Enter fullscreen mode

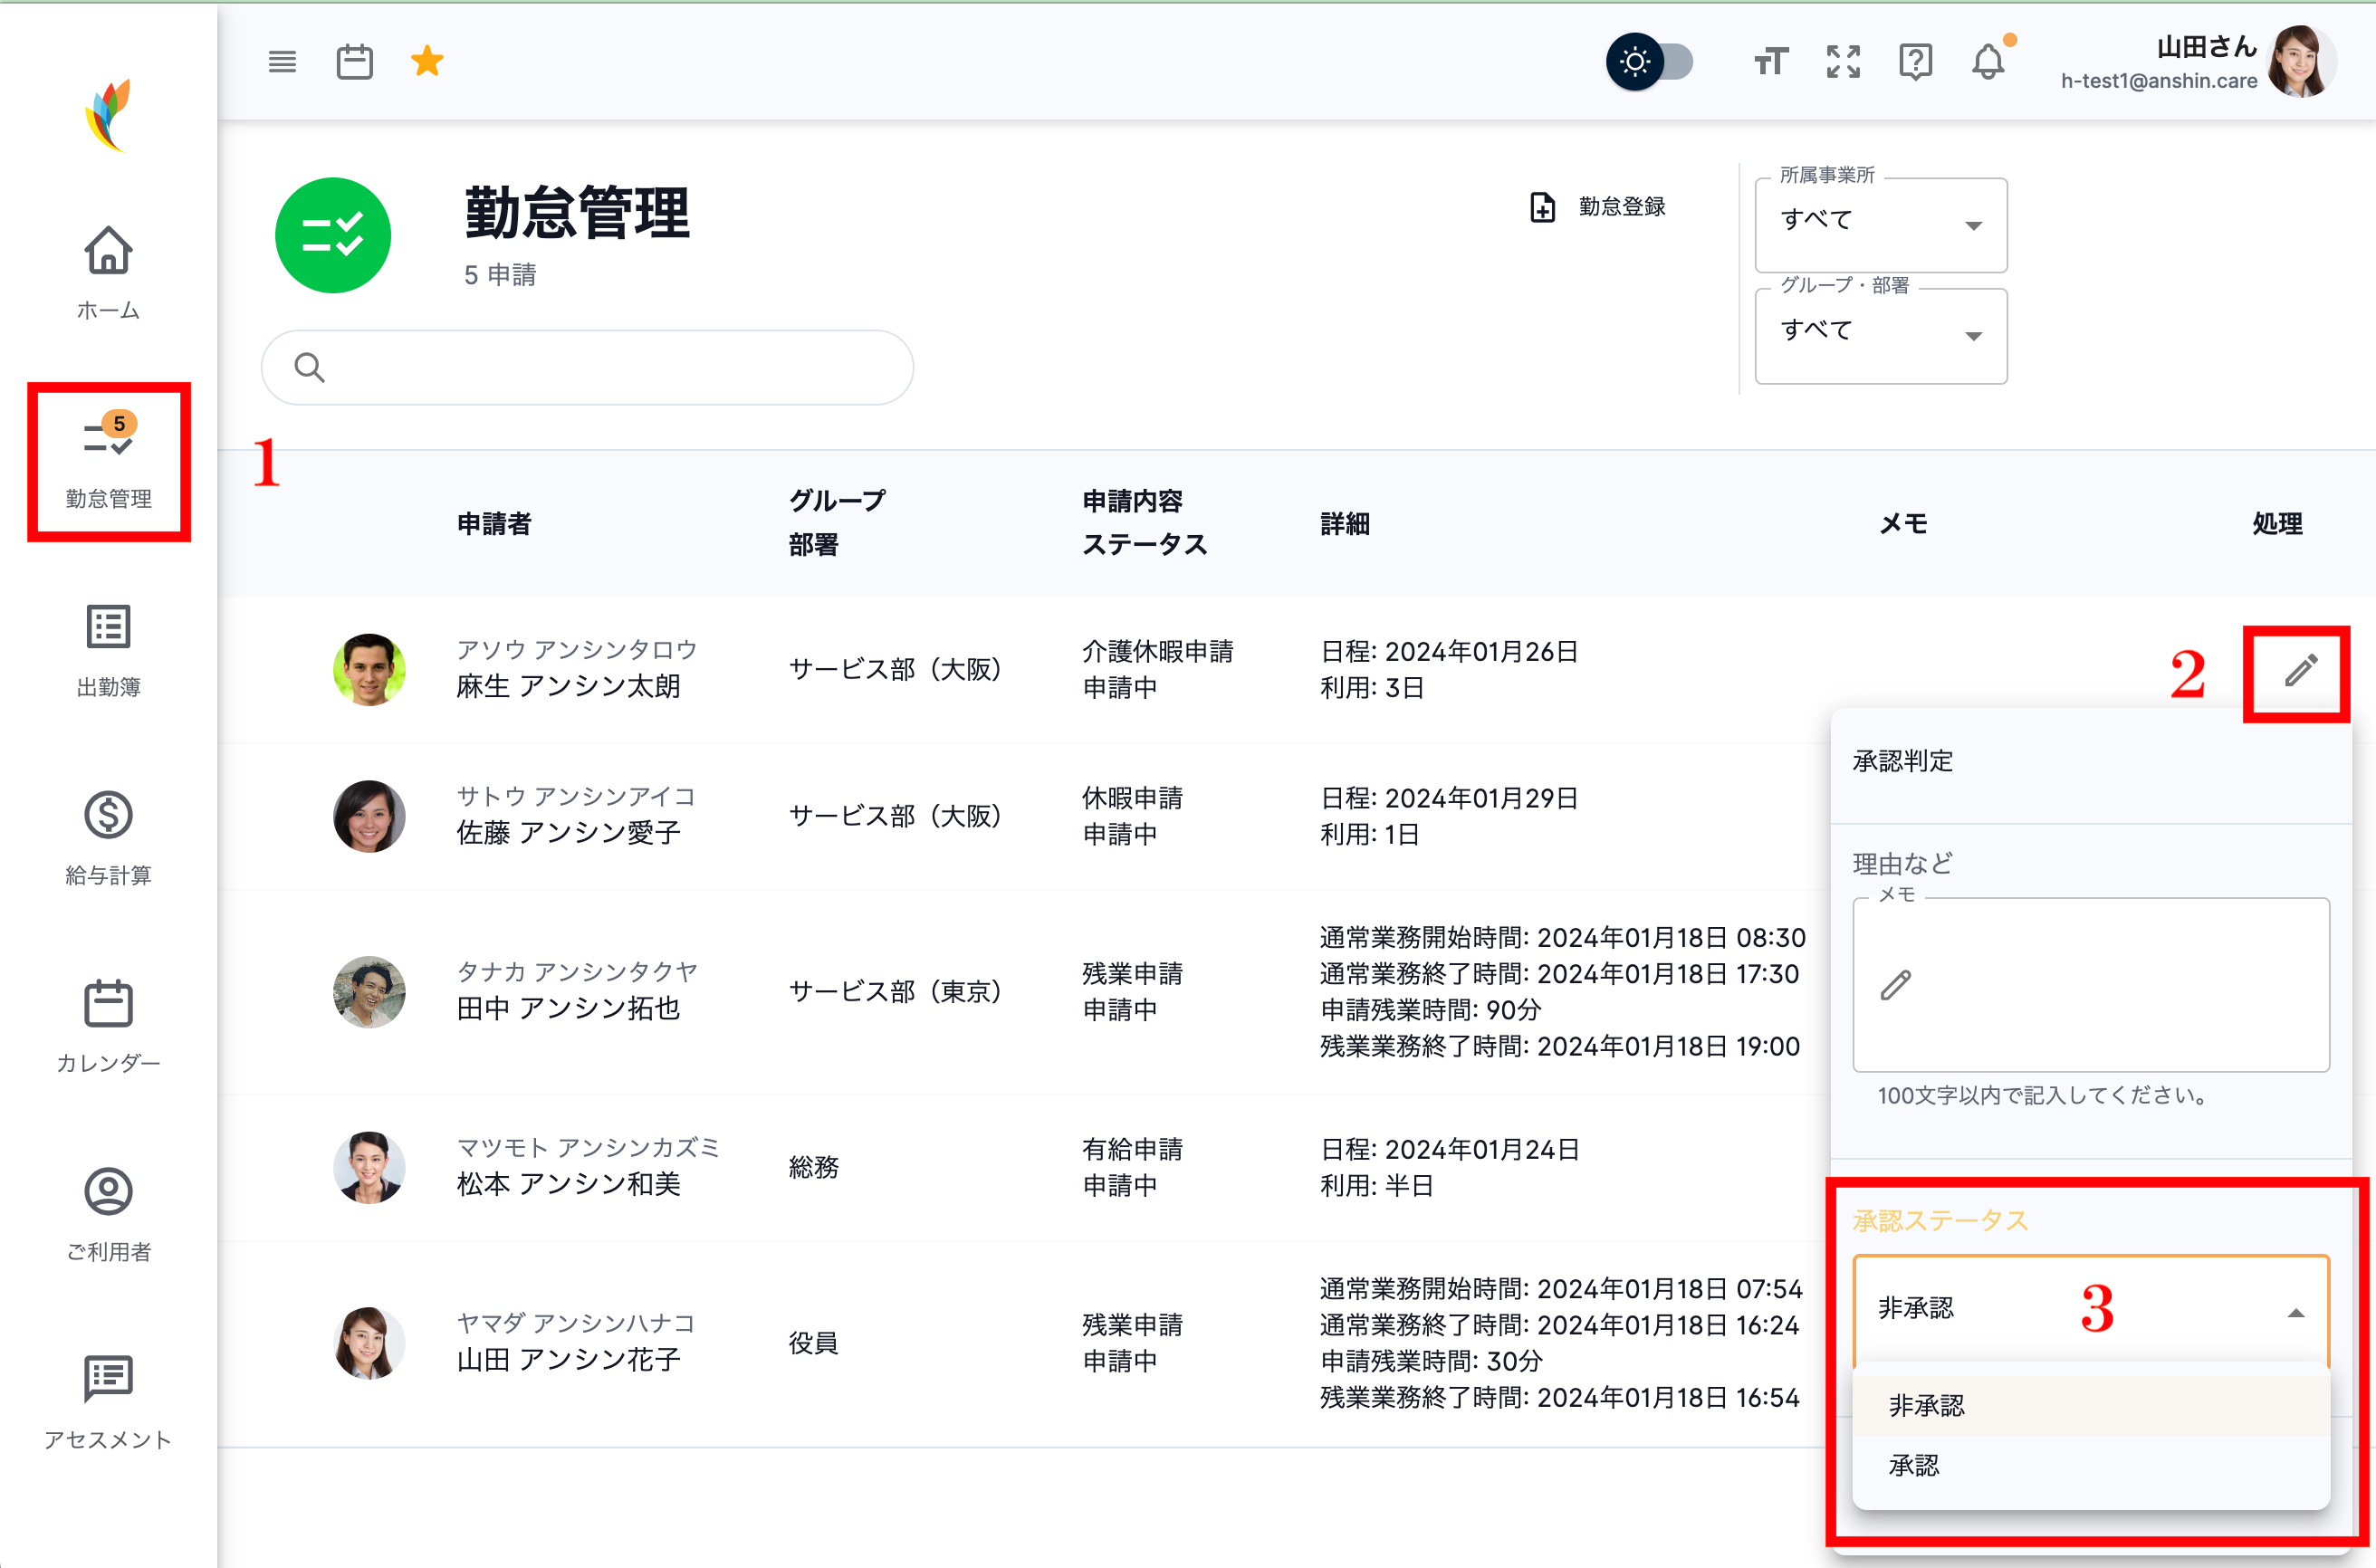[x=1843, y=61]
